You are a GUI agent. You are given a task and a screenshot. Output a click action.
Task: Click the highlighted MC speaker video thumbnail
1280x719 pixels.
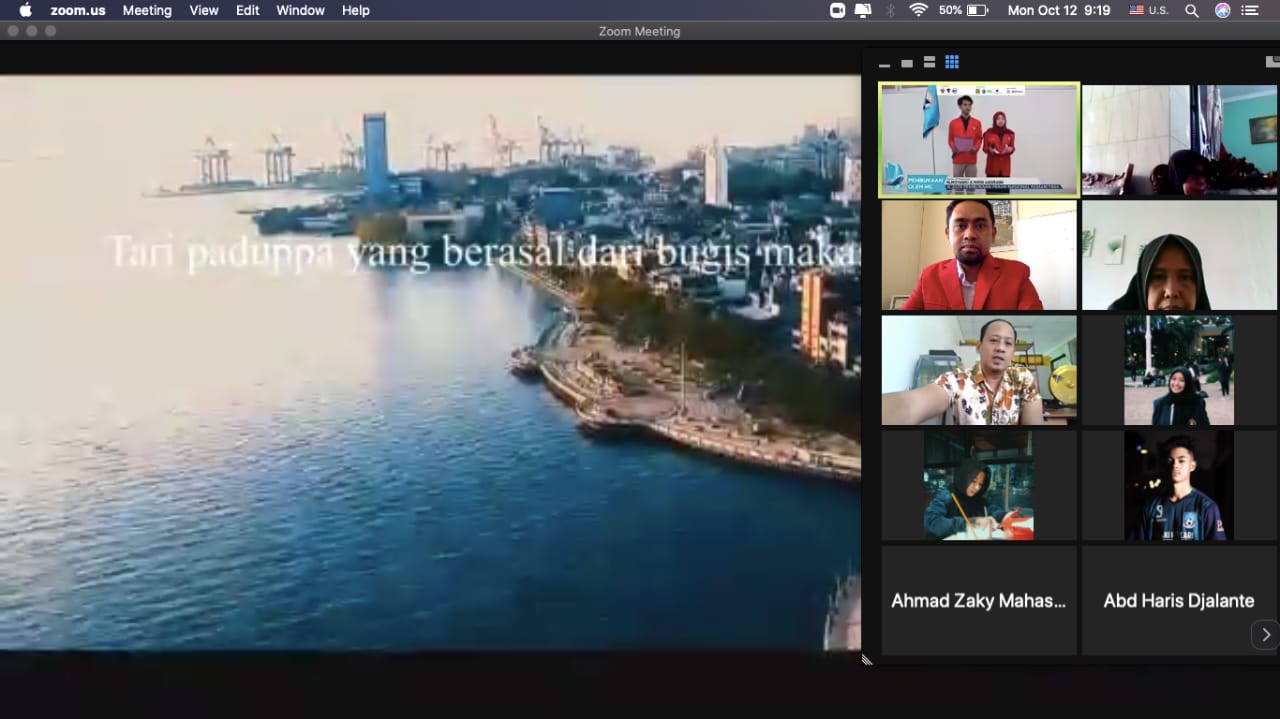pos(979,140)
